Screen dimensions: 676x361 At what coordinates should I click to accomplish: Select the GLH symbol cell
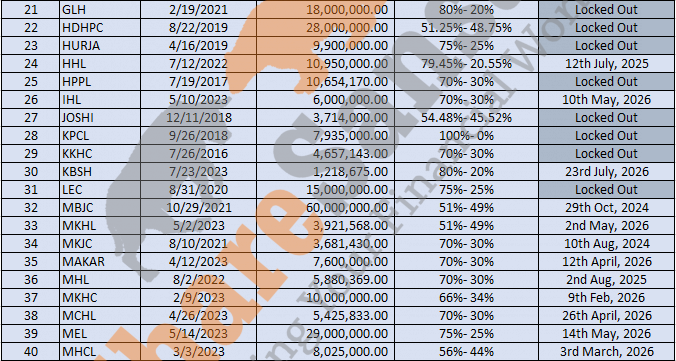[100, 9]
